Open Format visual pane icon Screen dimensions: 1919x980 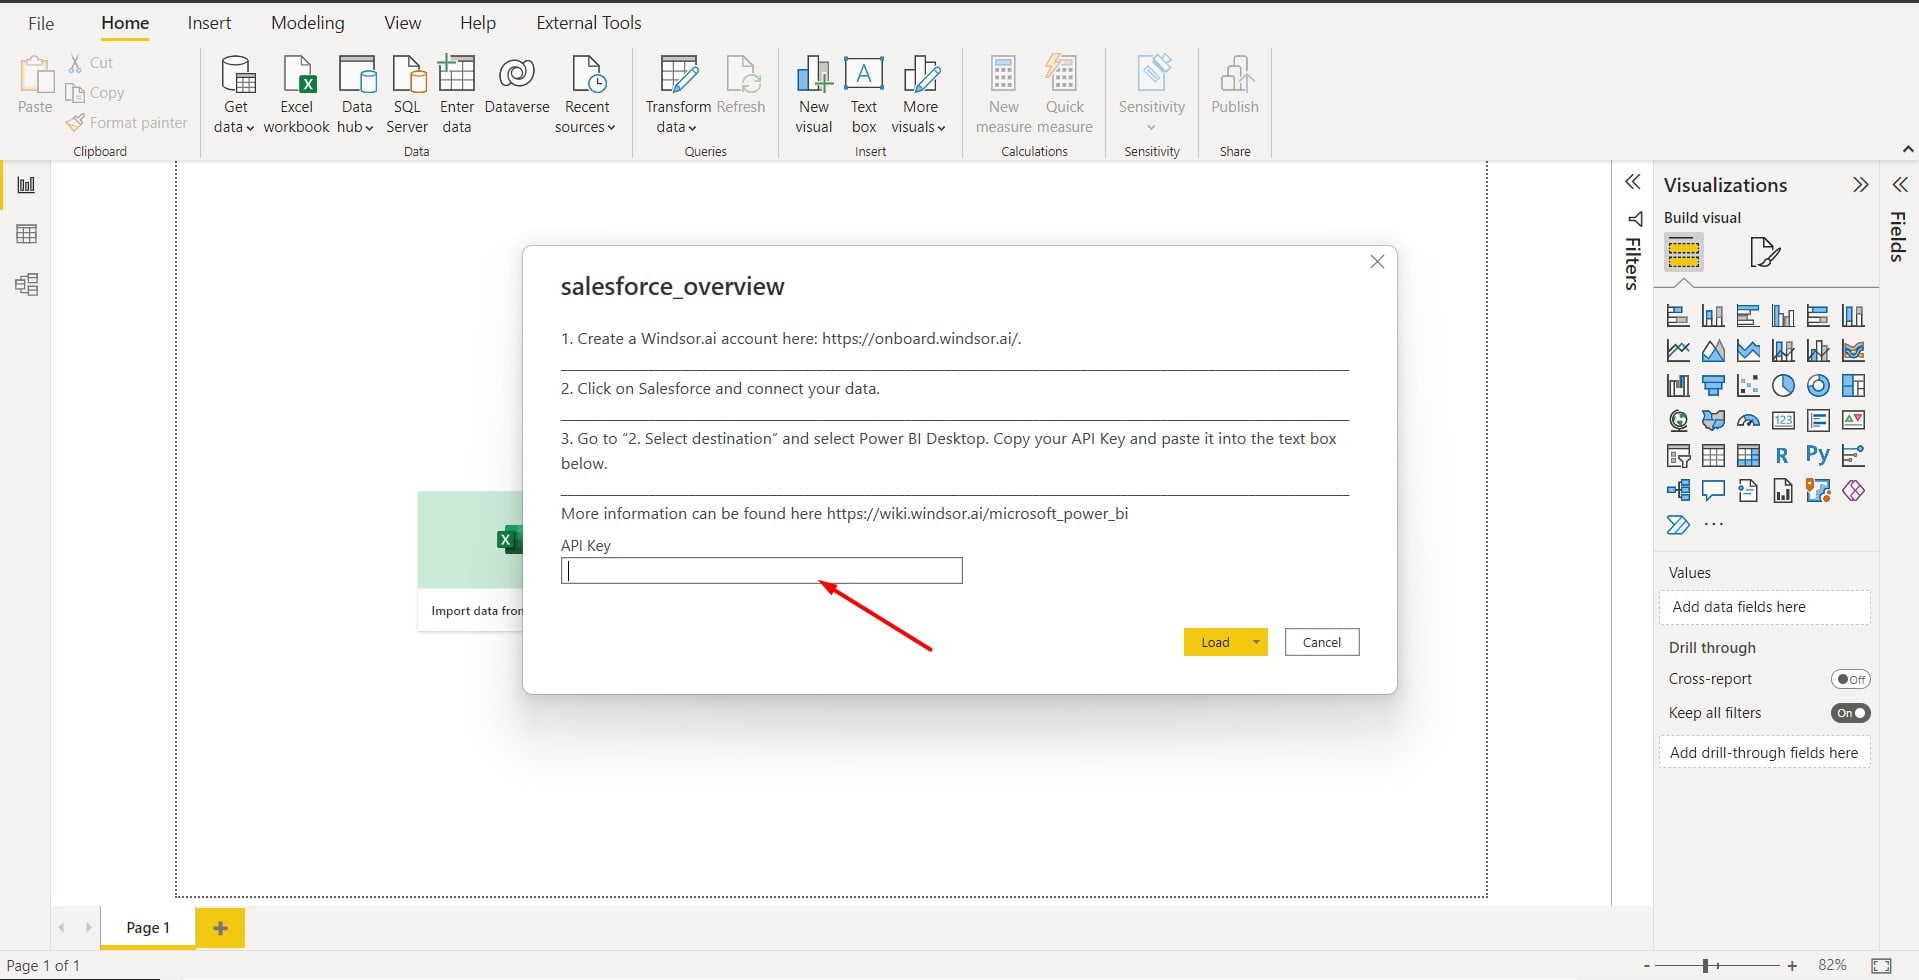pos(1765,252)
